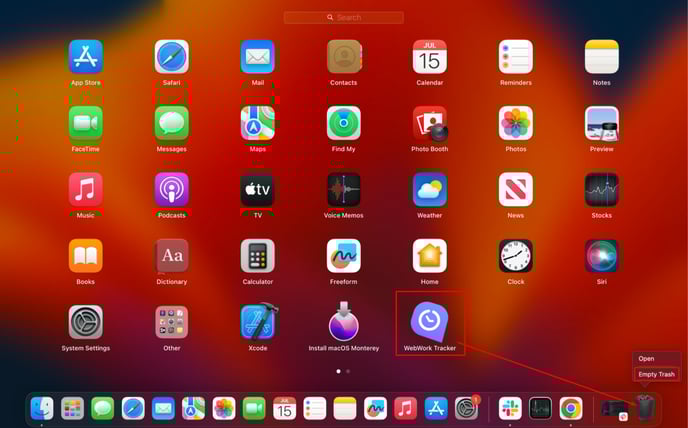This screenshot has height=428, width=688.
Task: Open Mail in the Launchpad grid
Action: pyautogui.click(x=258, y=57)
